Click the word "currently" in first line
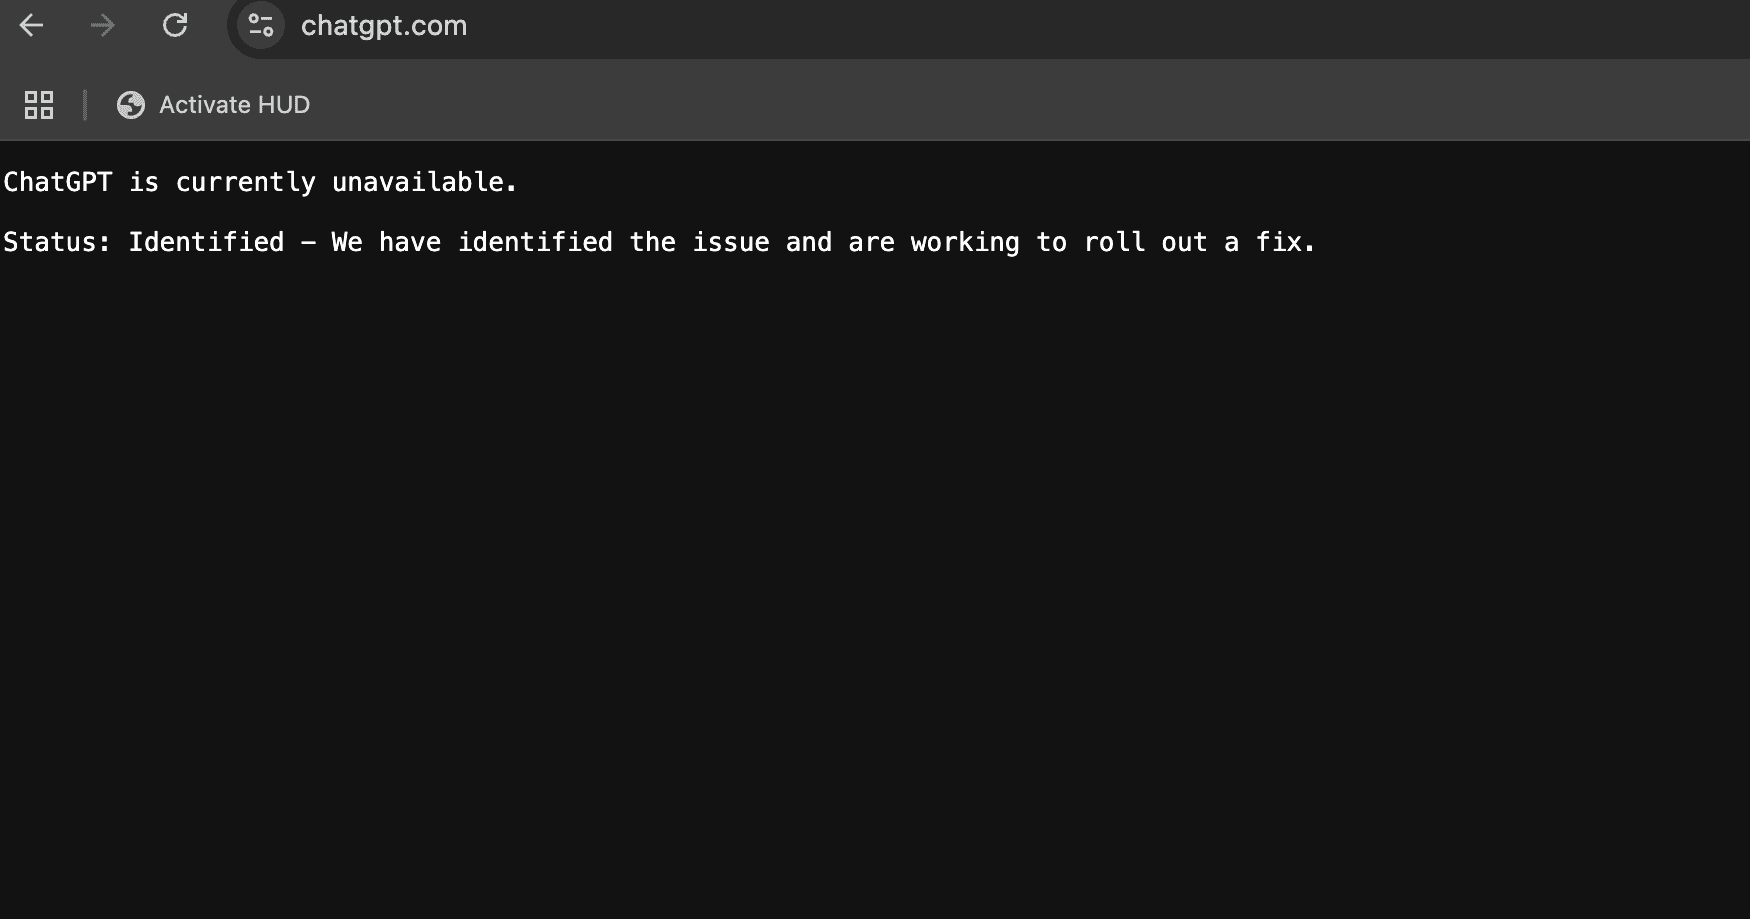1750x919 pixels. click(x=245, y=182)
